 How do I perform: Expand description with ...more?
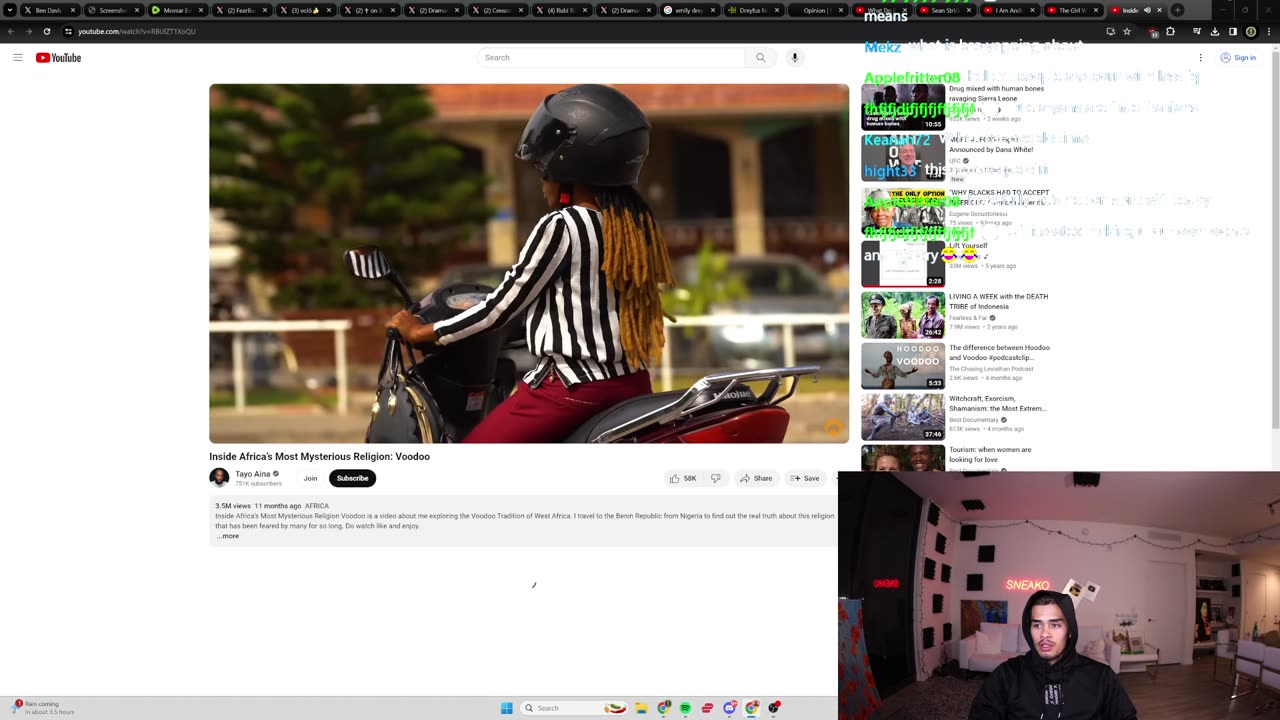pyautogui.click(x=228, y=536)
